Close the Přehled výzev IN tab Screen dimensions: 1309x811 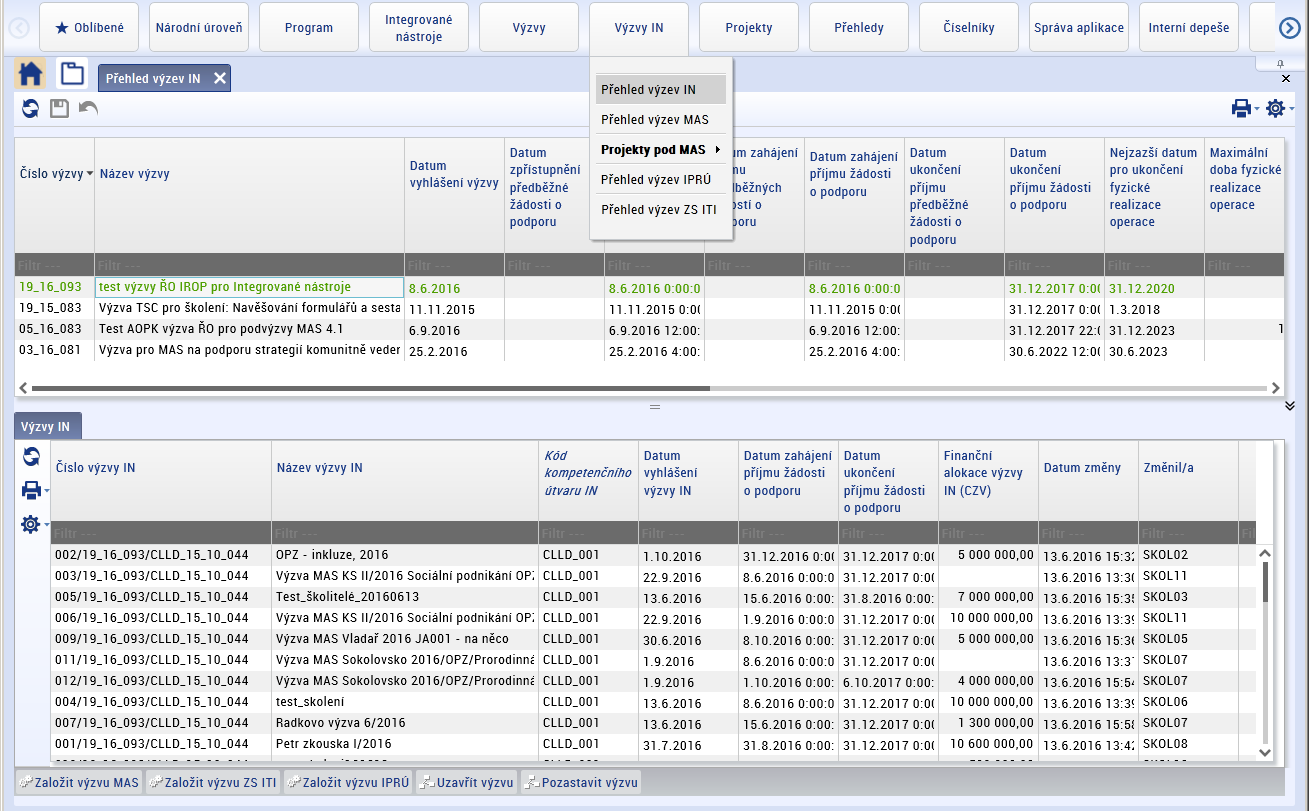click(220, 79)
